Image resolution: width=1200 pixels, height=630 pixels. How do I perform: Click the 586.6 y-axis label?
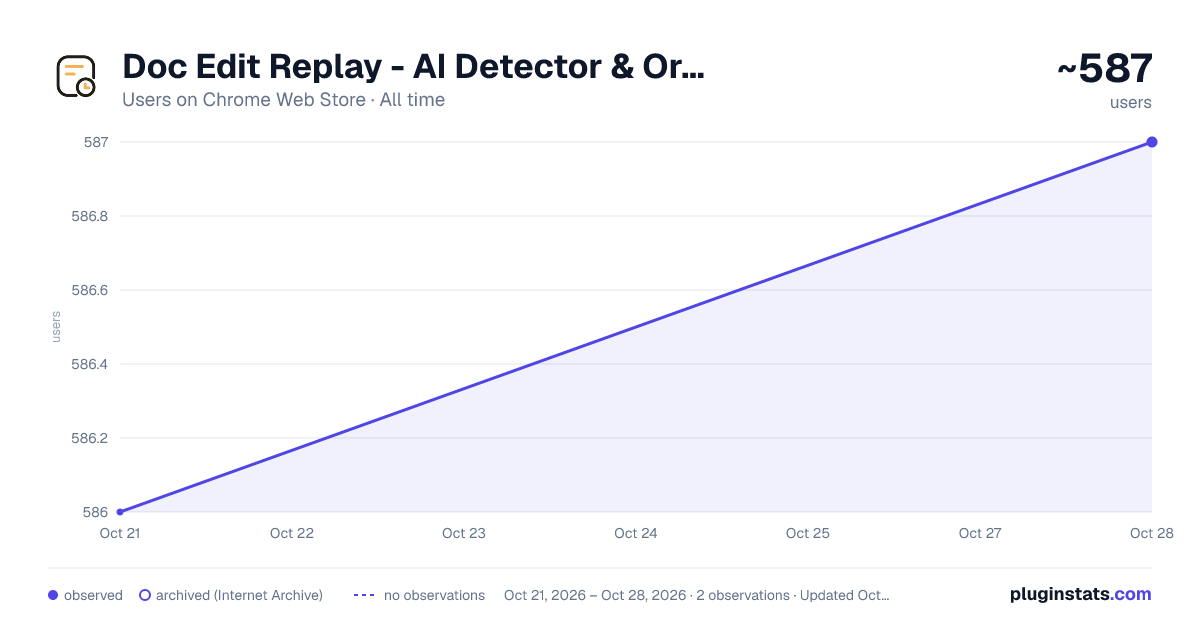[90, 290]
